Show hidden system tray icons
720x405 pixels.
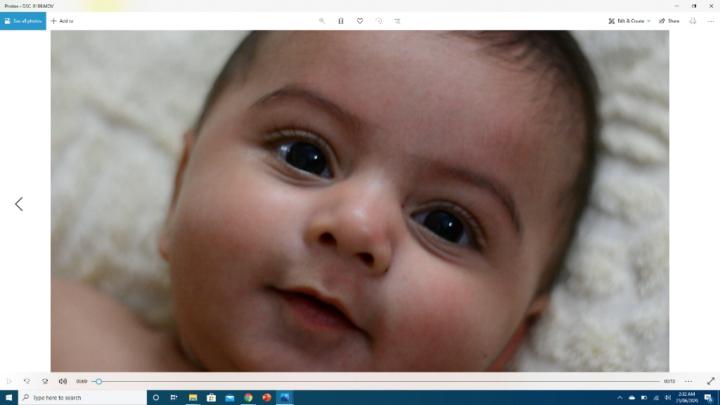coord(620,398)
